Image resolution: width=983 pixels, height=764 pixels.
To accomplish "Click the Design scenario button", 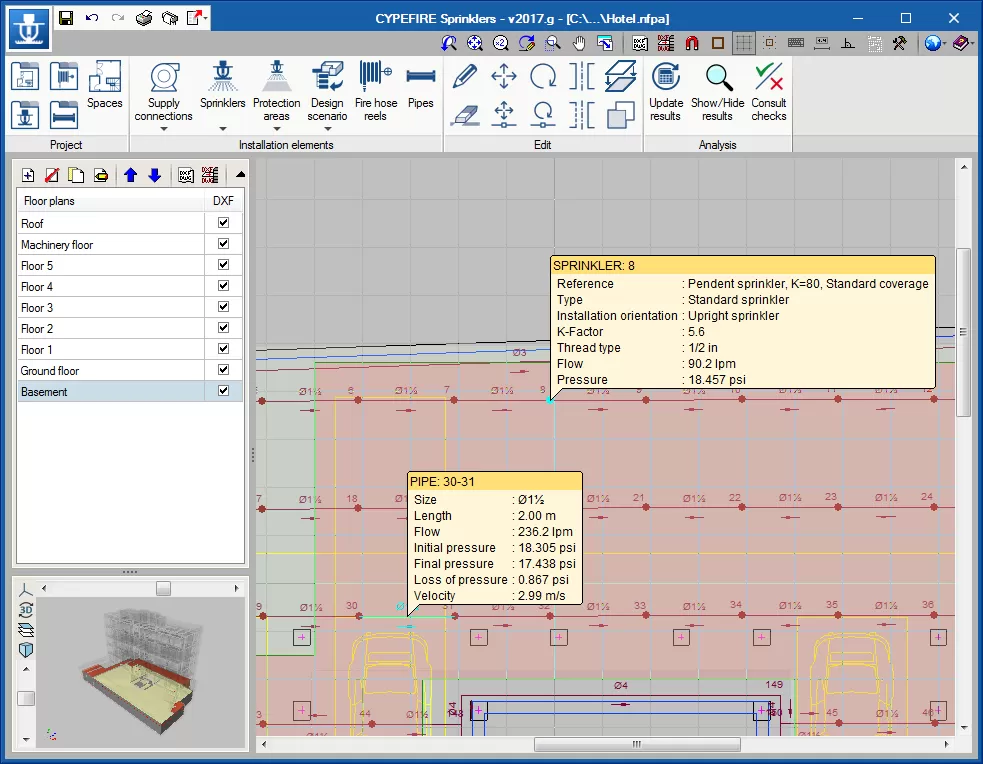I will 327,92.
